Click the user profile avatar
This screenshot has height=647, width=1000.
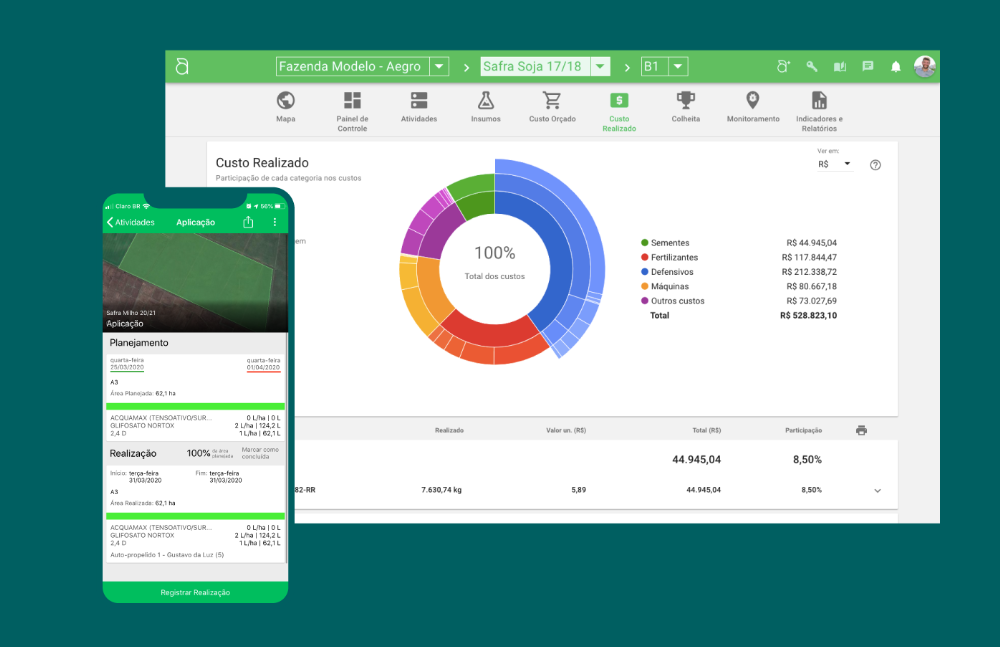point(925,67)
